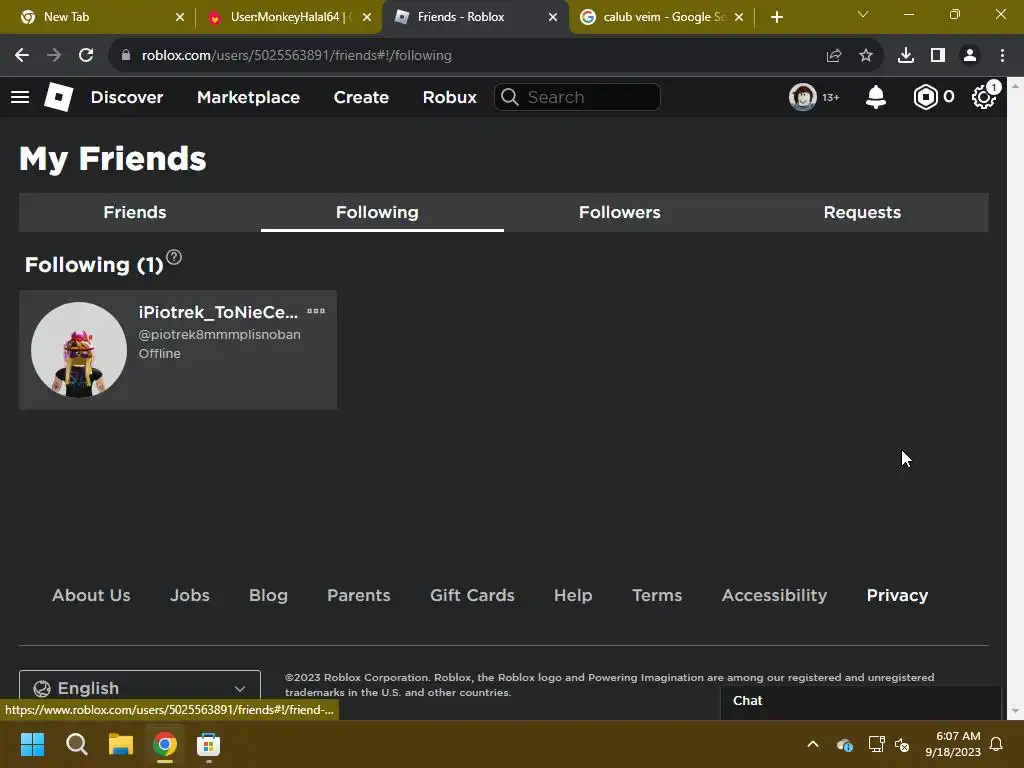
Task: Open the settings gear icon
Action: click(984, 97)
